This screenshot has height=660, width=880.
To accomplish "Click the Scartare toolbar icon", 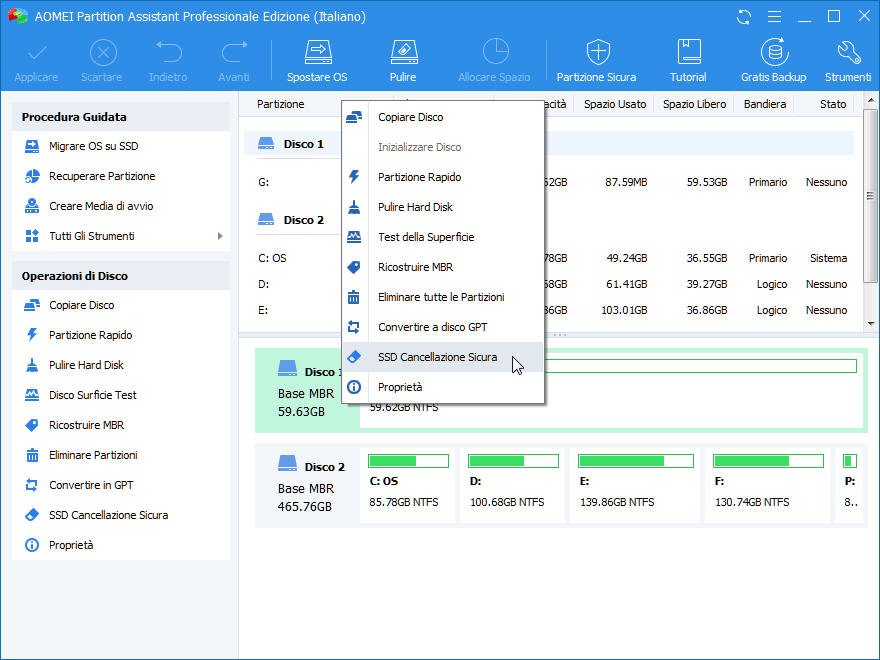I will tap(102, 61).
